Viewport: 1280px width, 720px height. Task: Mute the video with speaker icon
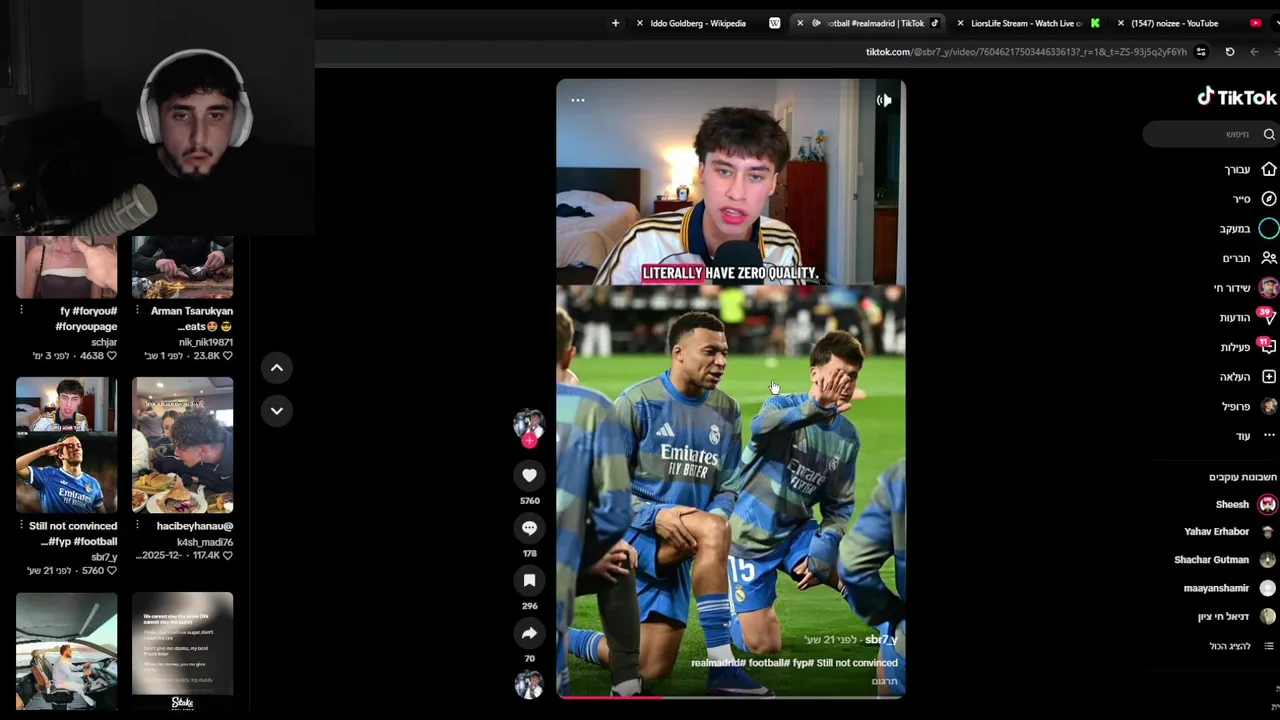884,100
